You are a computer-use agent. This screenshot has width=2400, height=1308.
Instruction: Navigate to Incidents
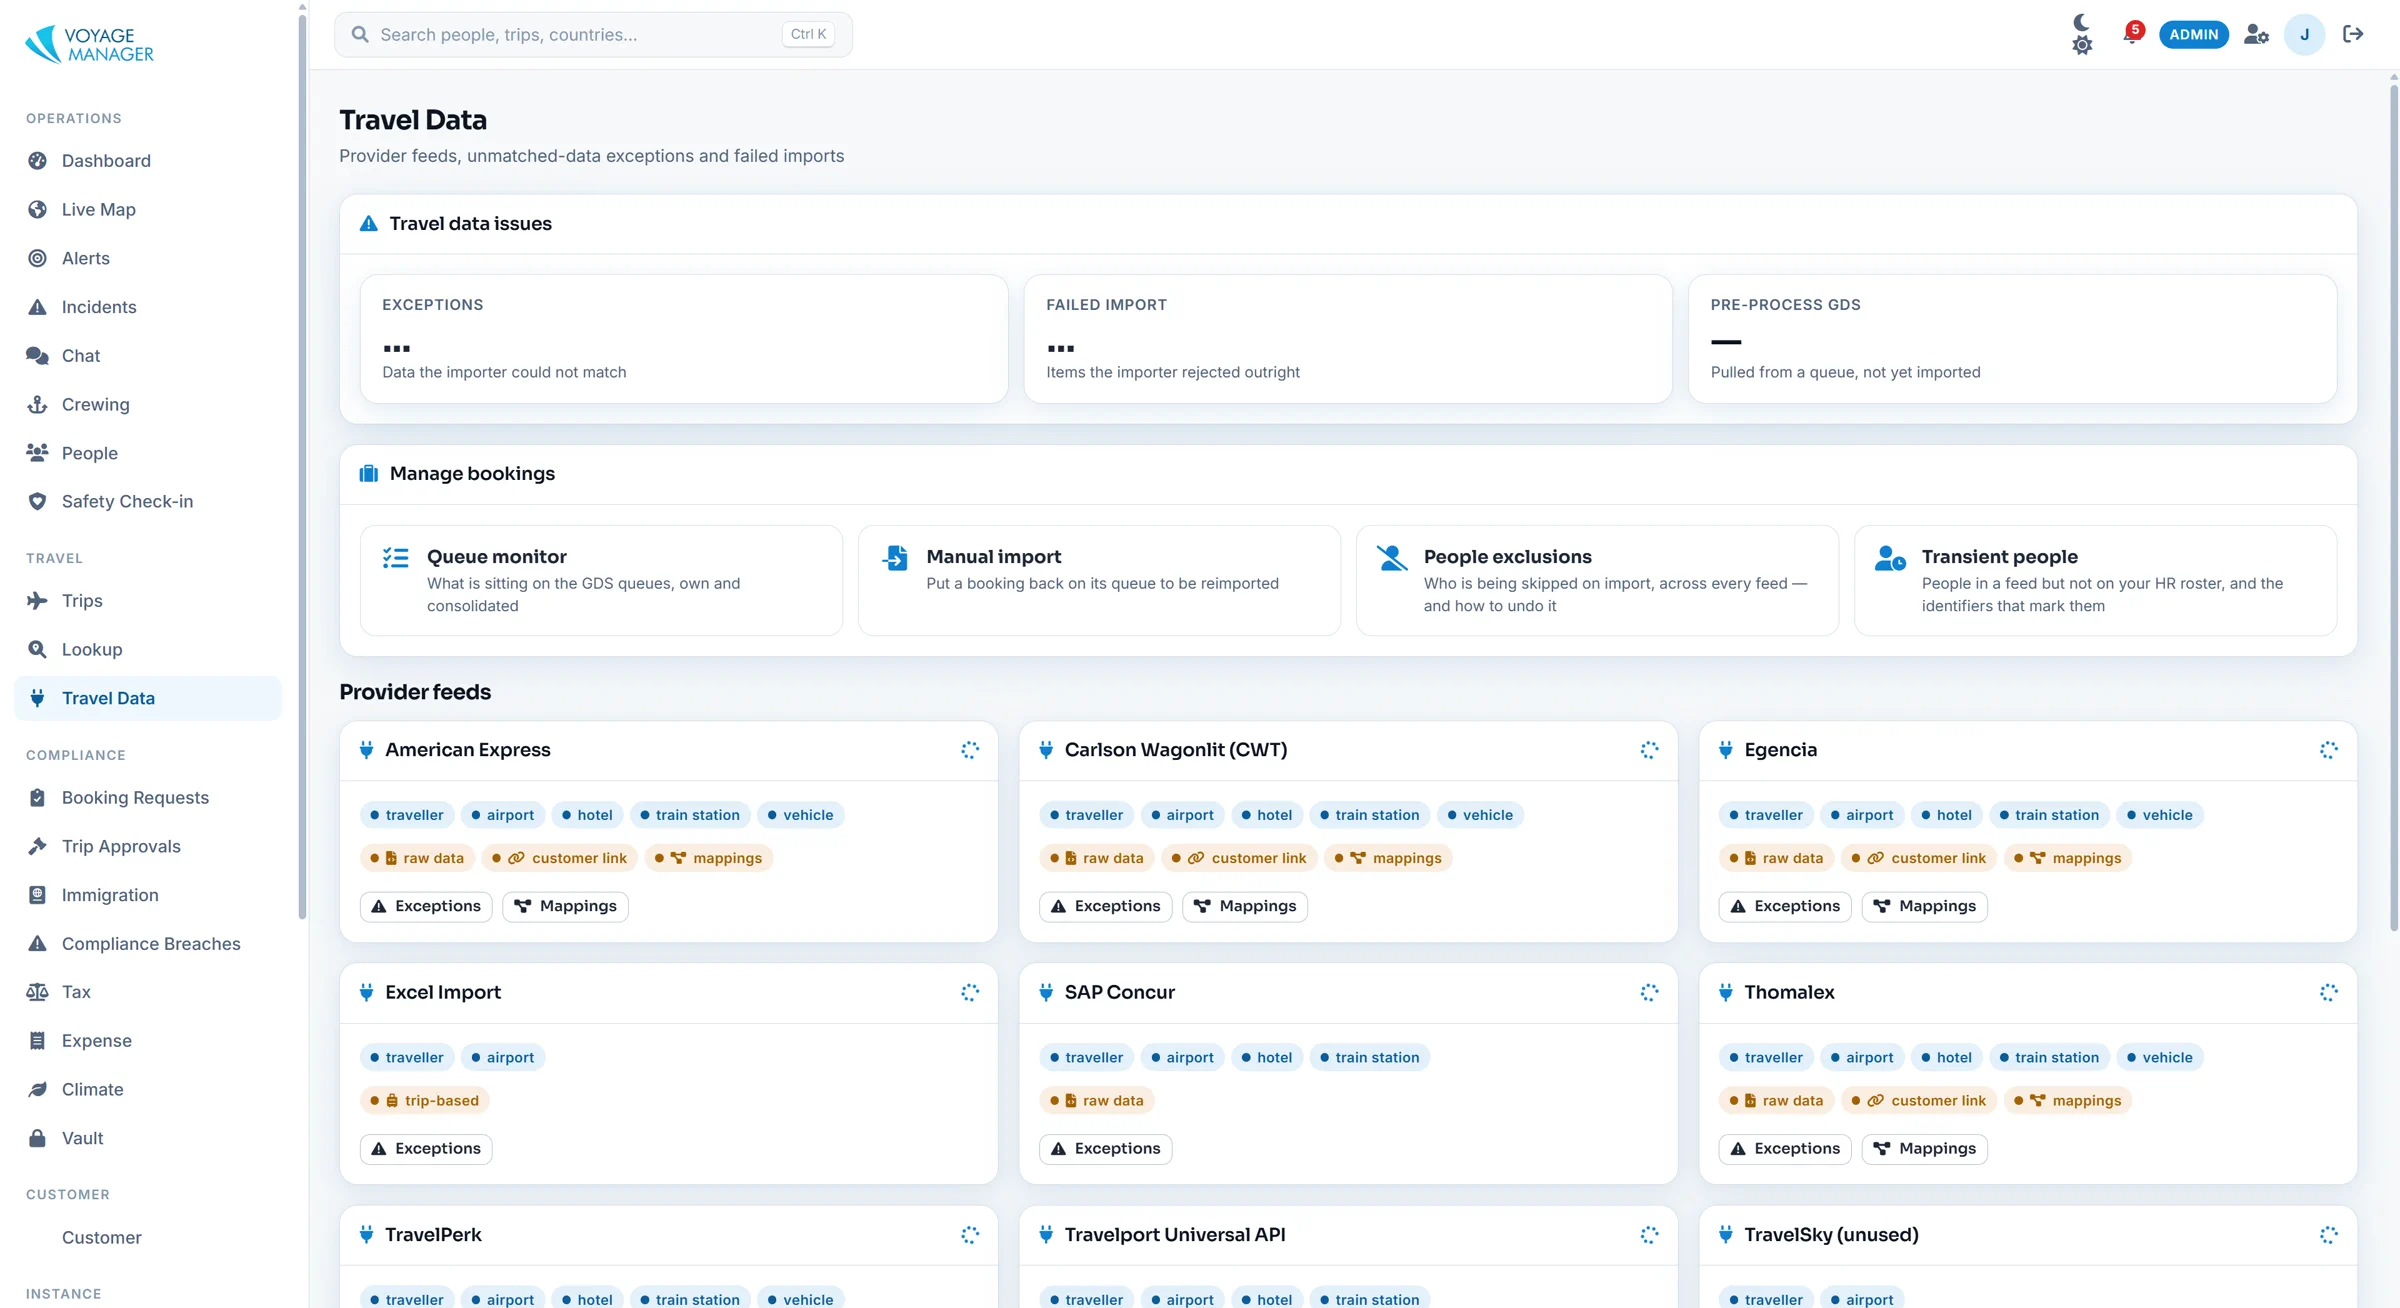point(148,307)
